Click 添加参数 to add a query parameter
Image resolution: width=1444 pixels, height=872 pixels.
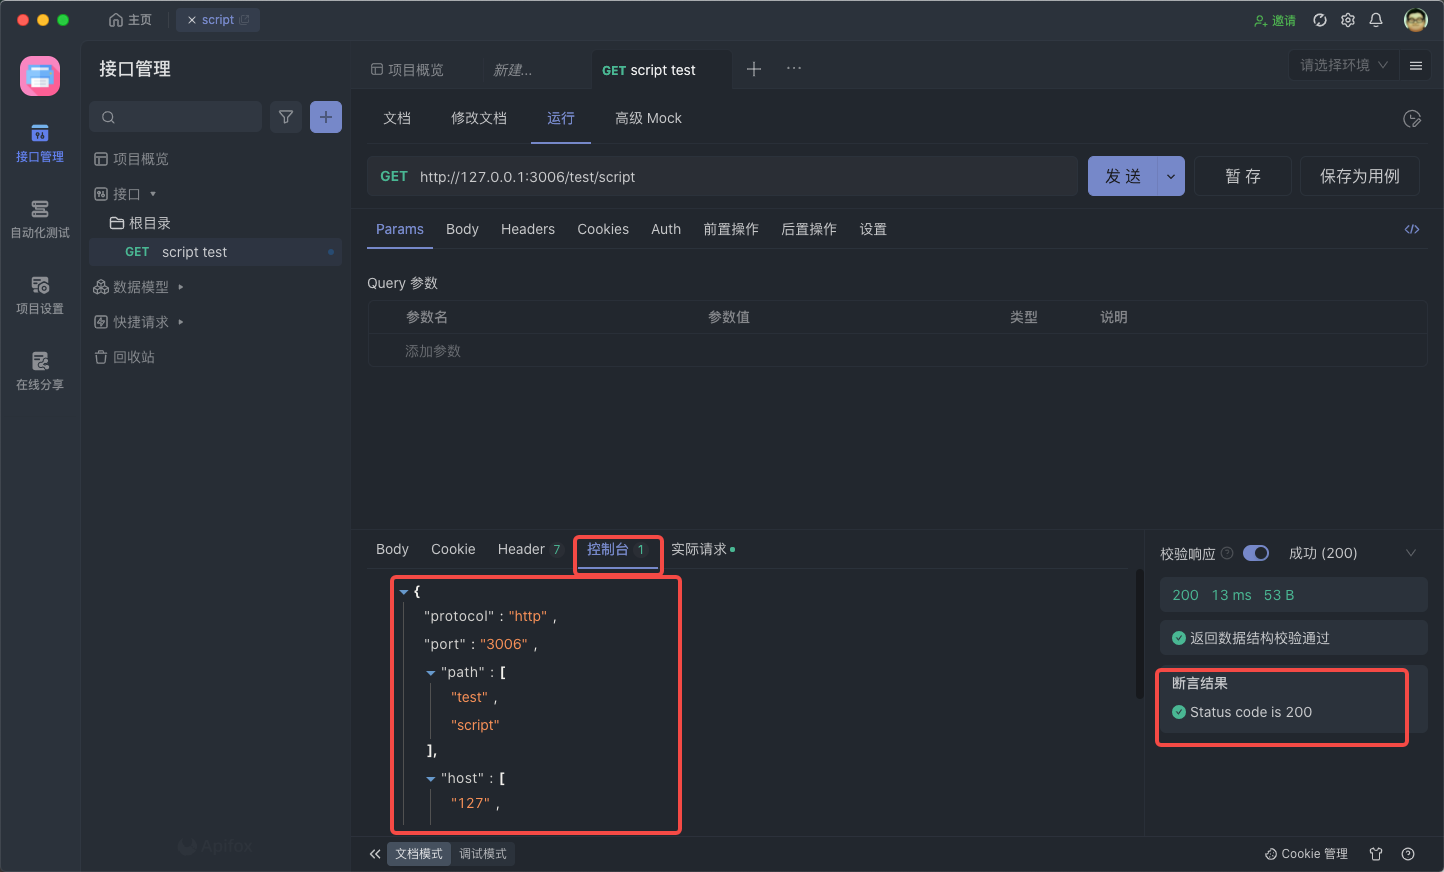pyautogui.click(x=433, y=350)
